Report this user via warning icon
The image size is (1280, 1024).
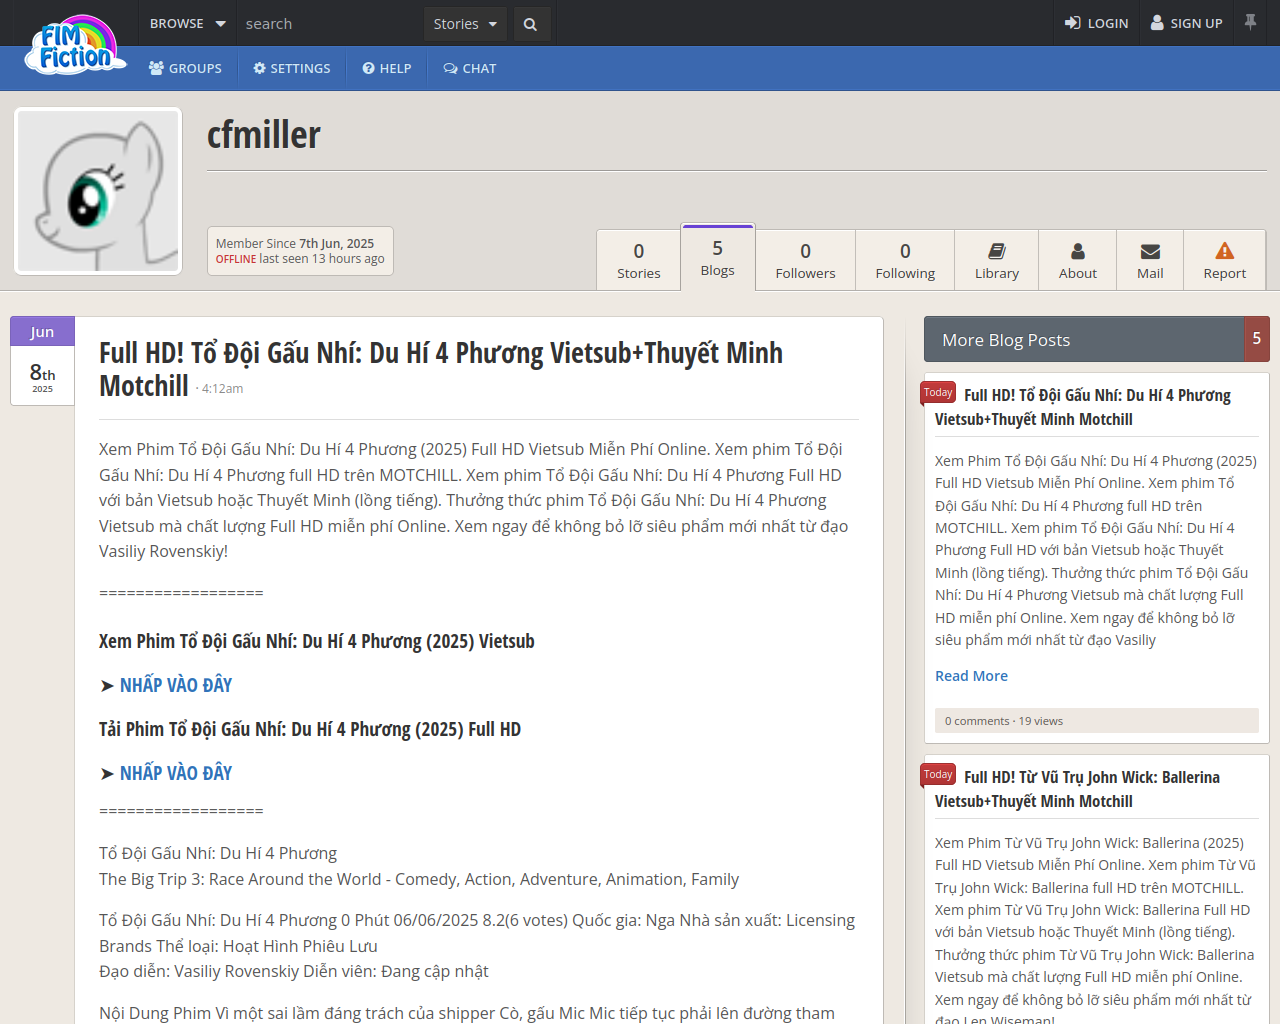[x=1225, y=260]
